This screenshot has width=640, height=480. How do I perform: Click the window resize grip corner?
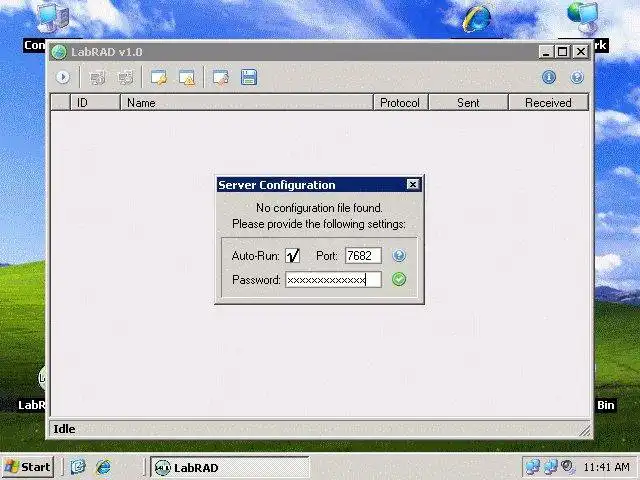tap(584, 431)
